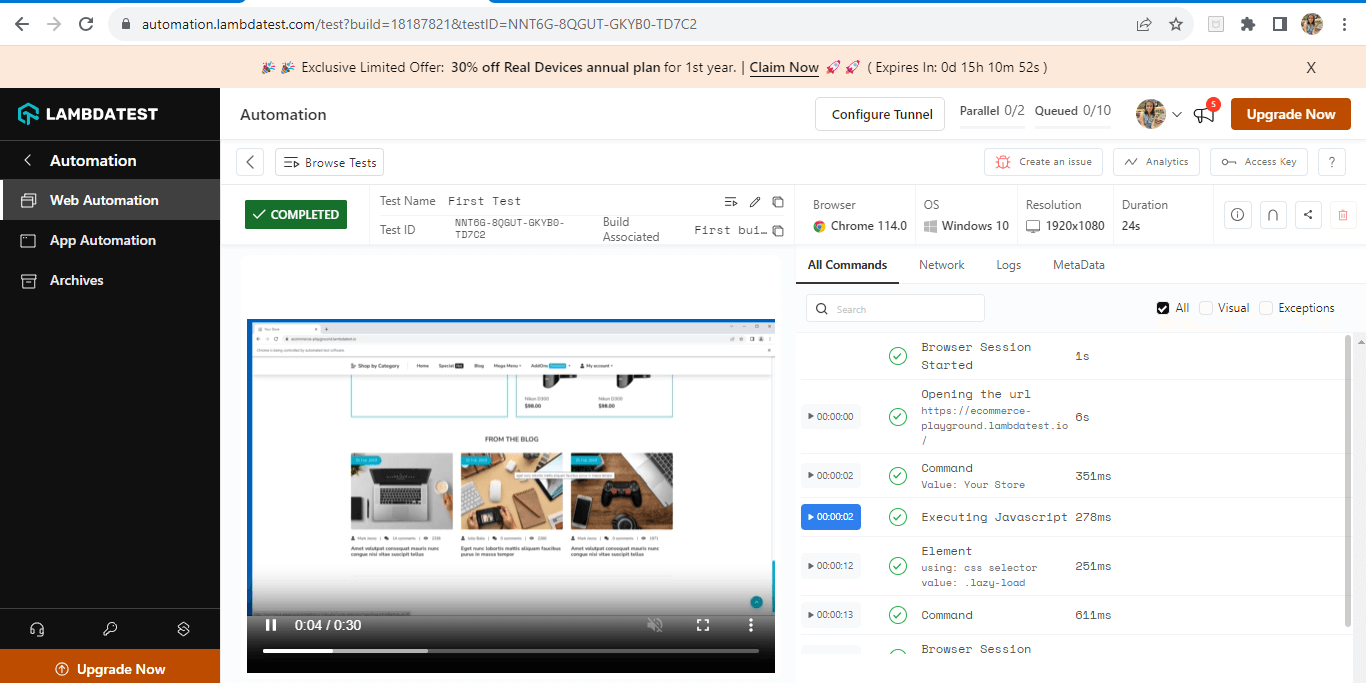
Task: Copy the Test ID with copy icon
Action: [x=778, y=231]
